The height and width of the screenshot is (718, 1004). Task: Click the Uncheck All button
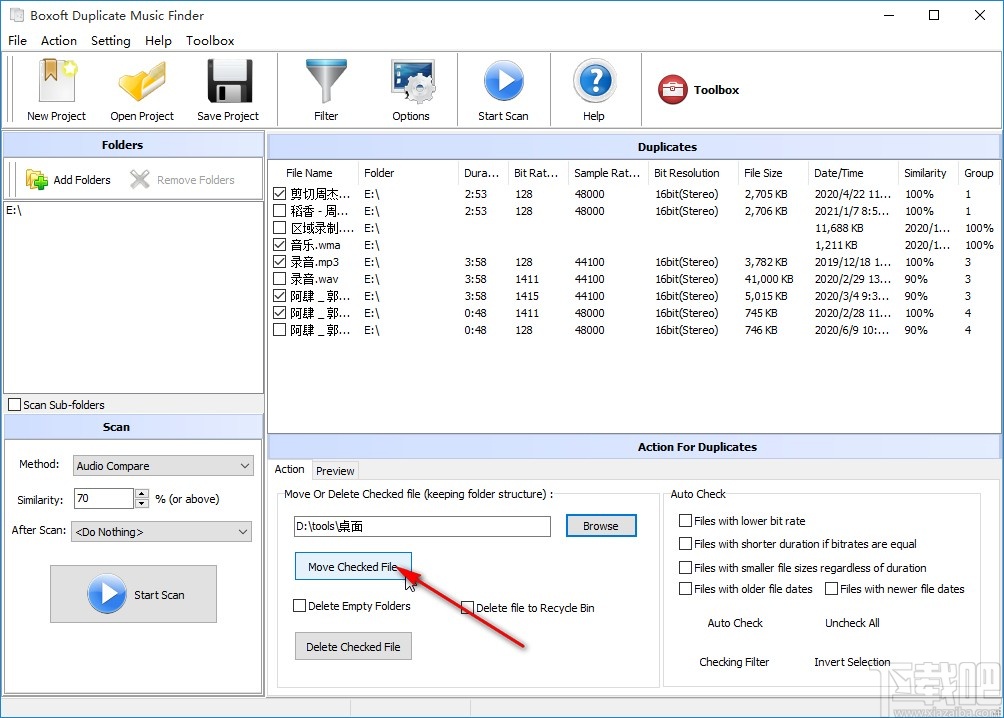click(852, 623)
